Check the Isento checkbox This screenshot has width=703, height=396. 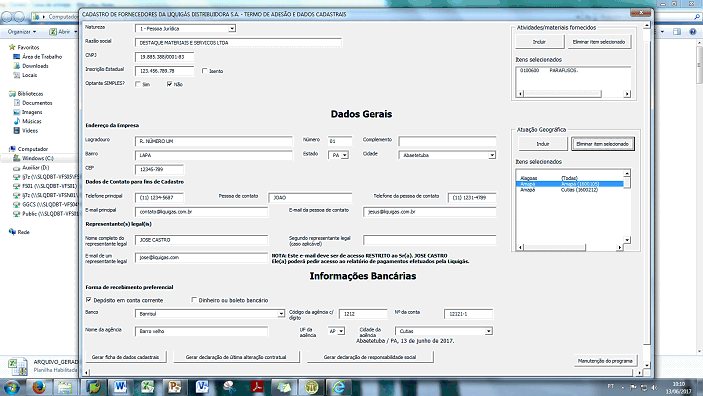(x=204, y=71)
